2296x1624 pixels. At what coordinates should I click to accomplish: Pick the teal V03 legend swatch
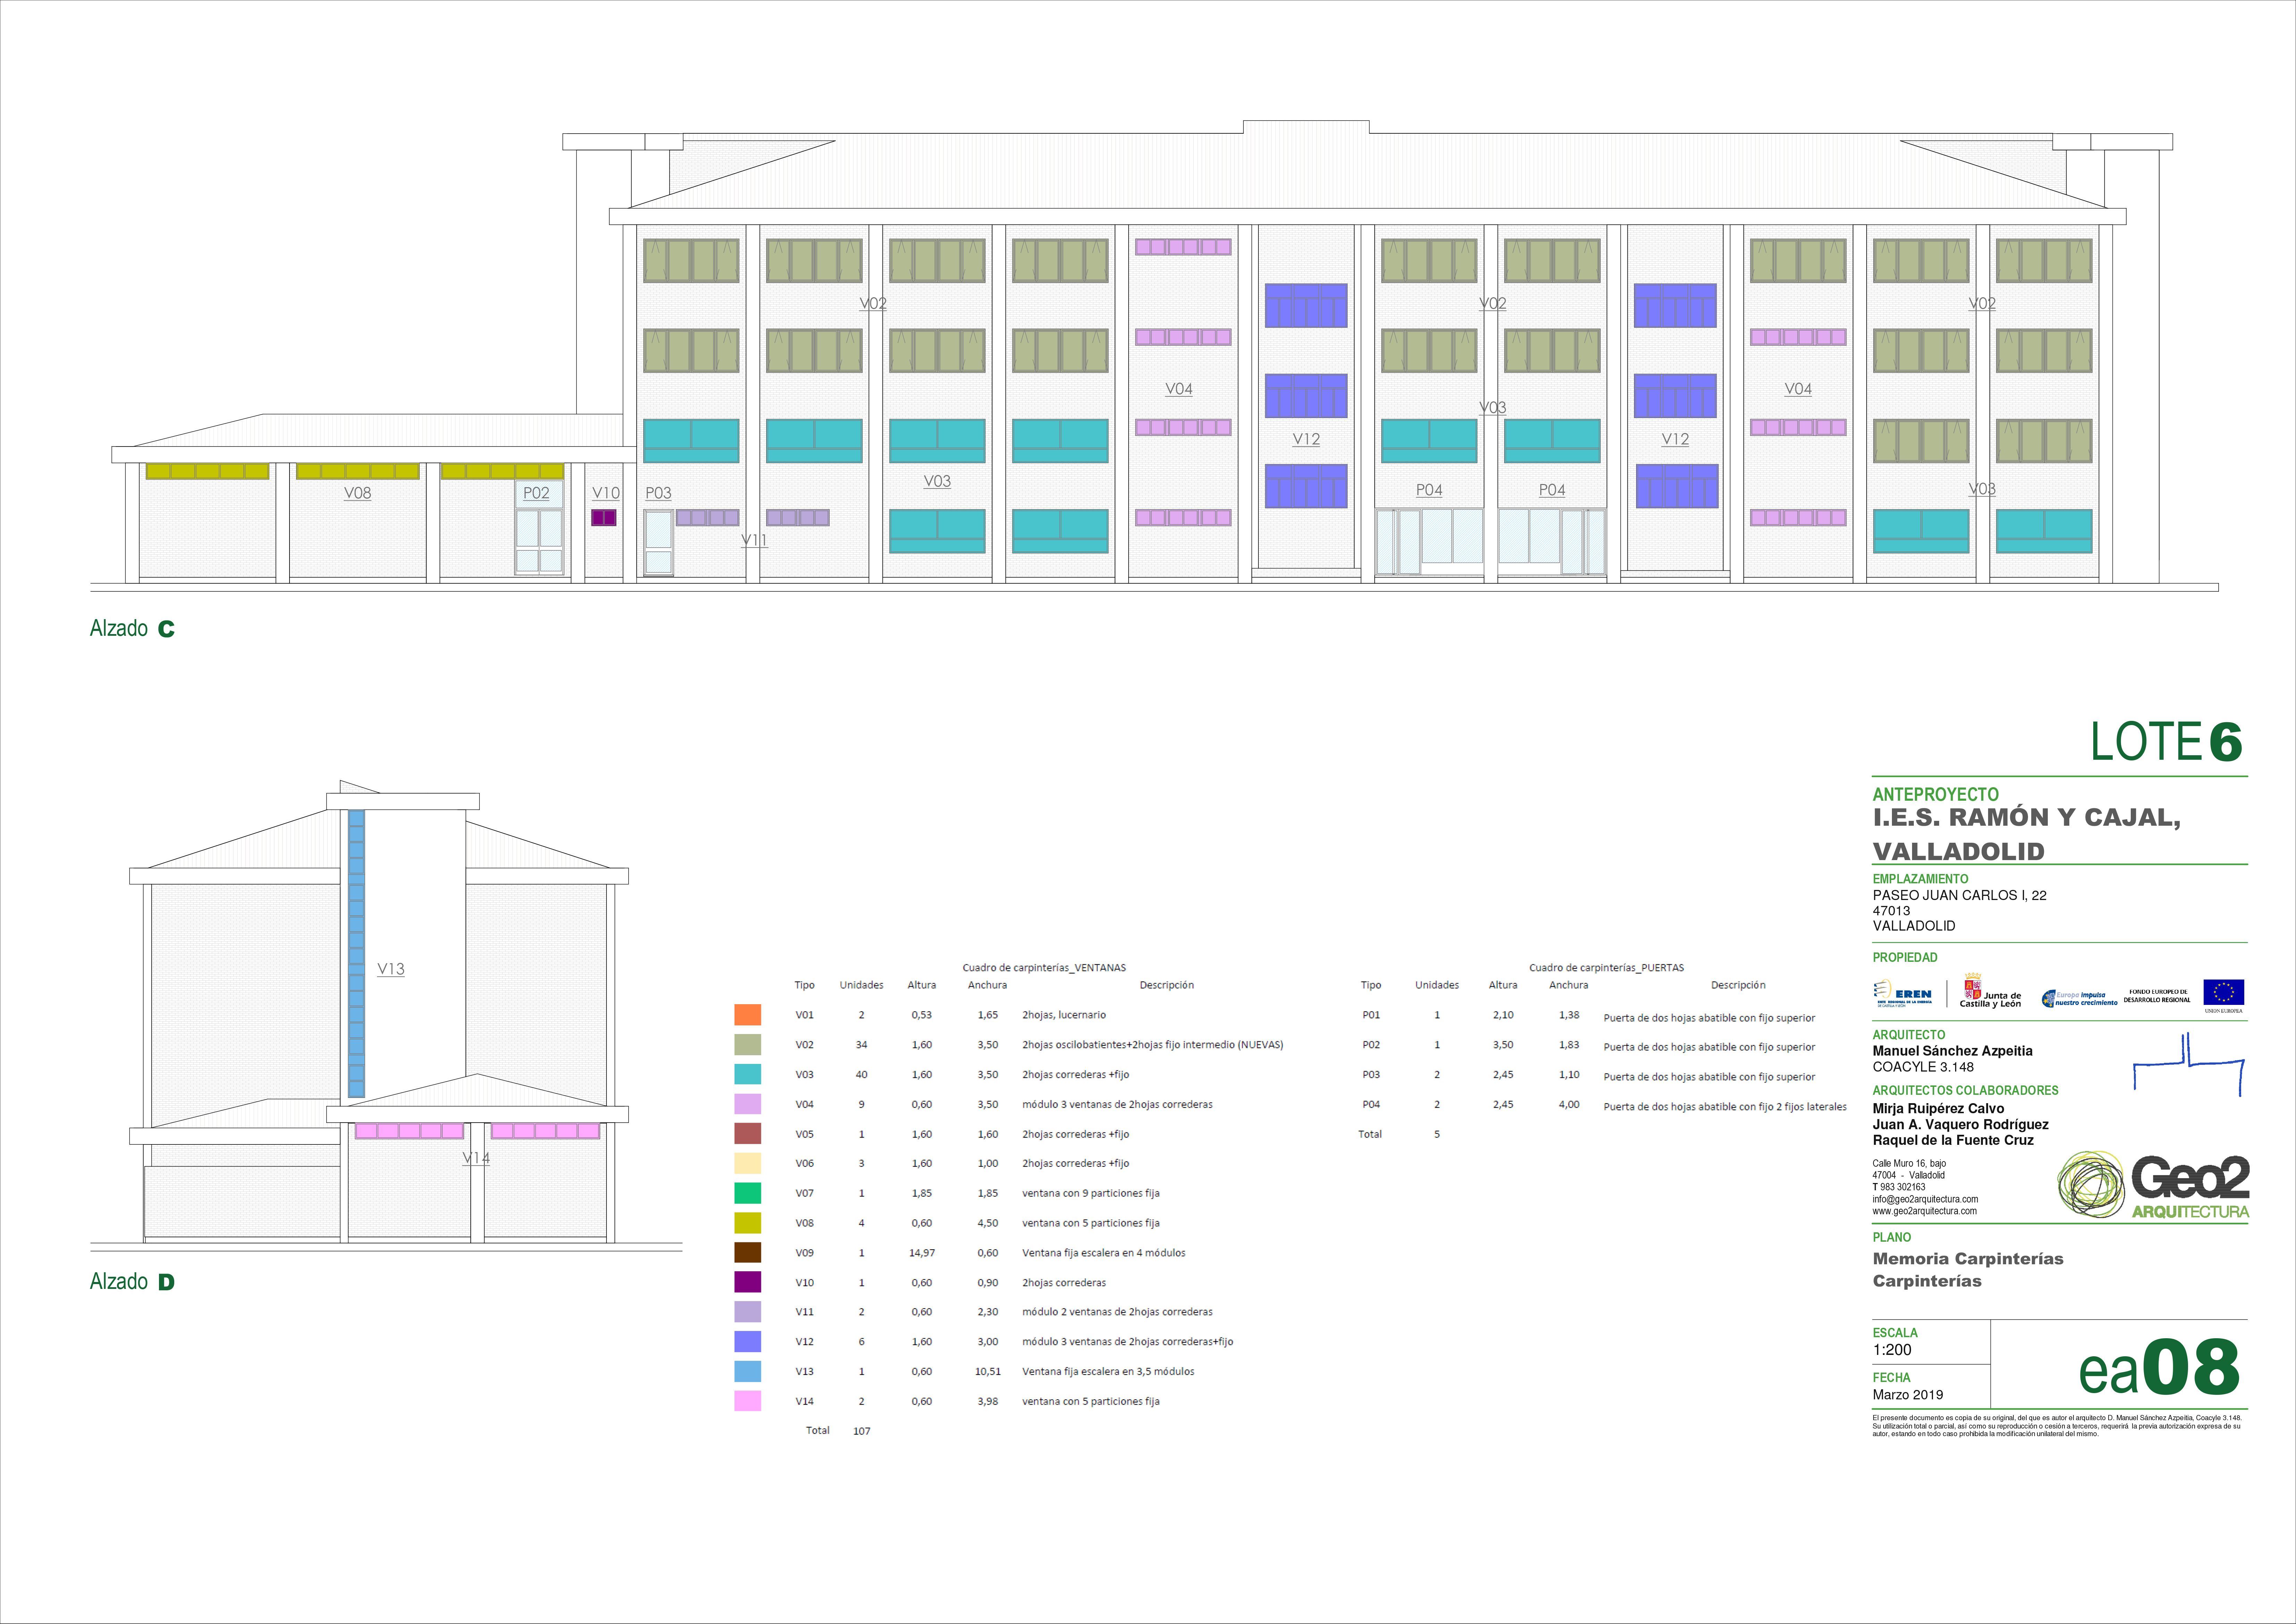748,1074
